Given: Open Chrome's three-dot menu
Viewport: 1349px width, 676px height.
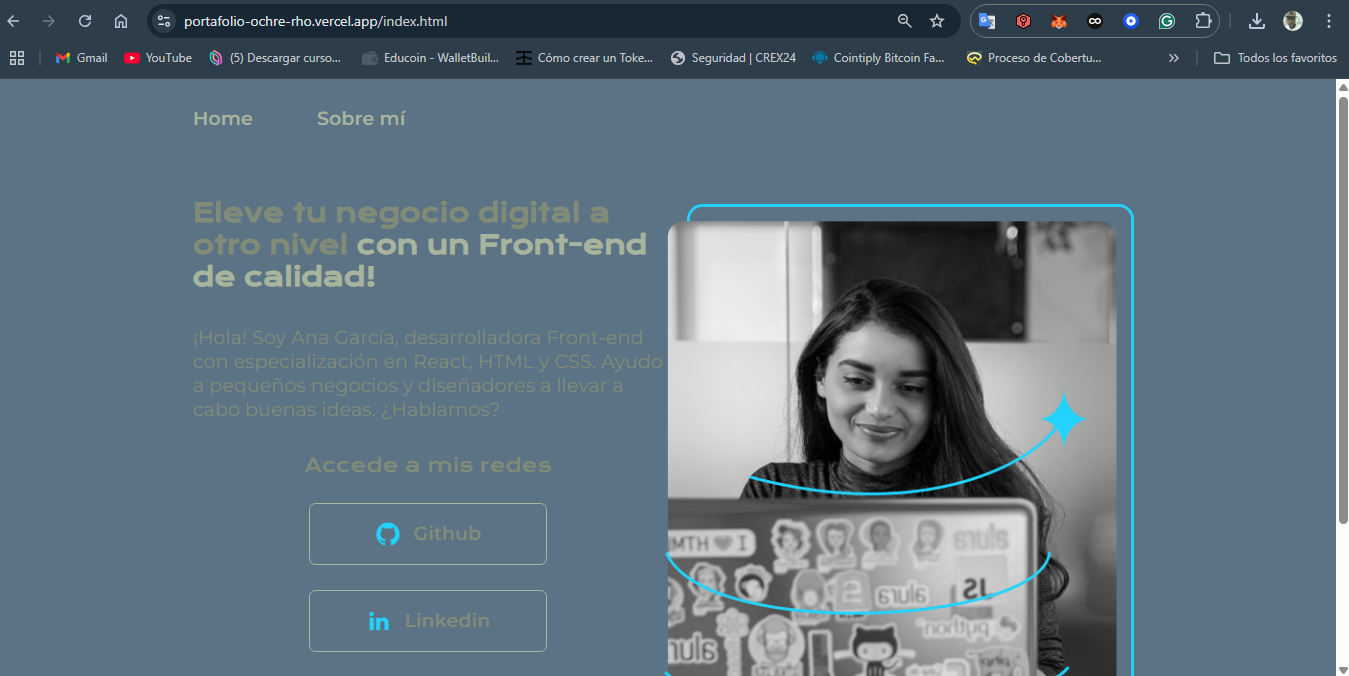Looking at the screenshot, I should (x=1329, y=21).
